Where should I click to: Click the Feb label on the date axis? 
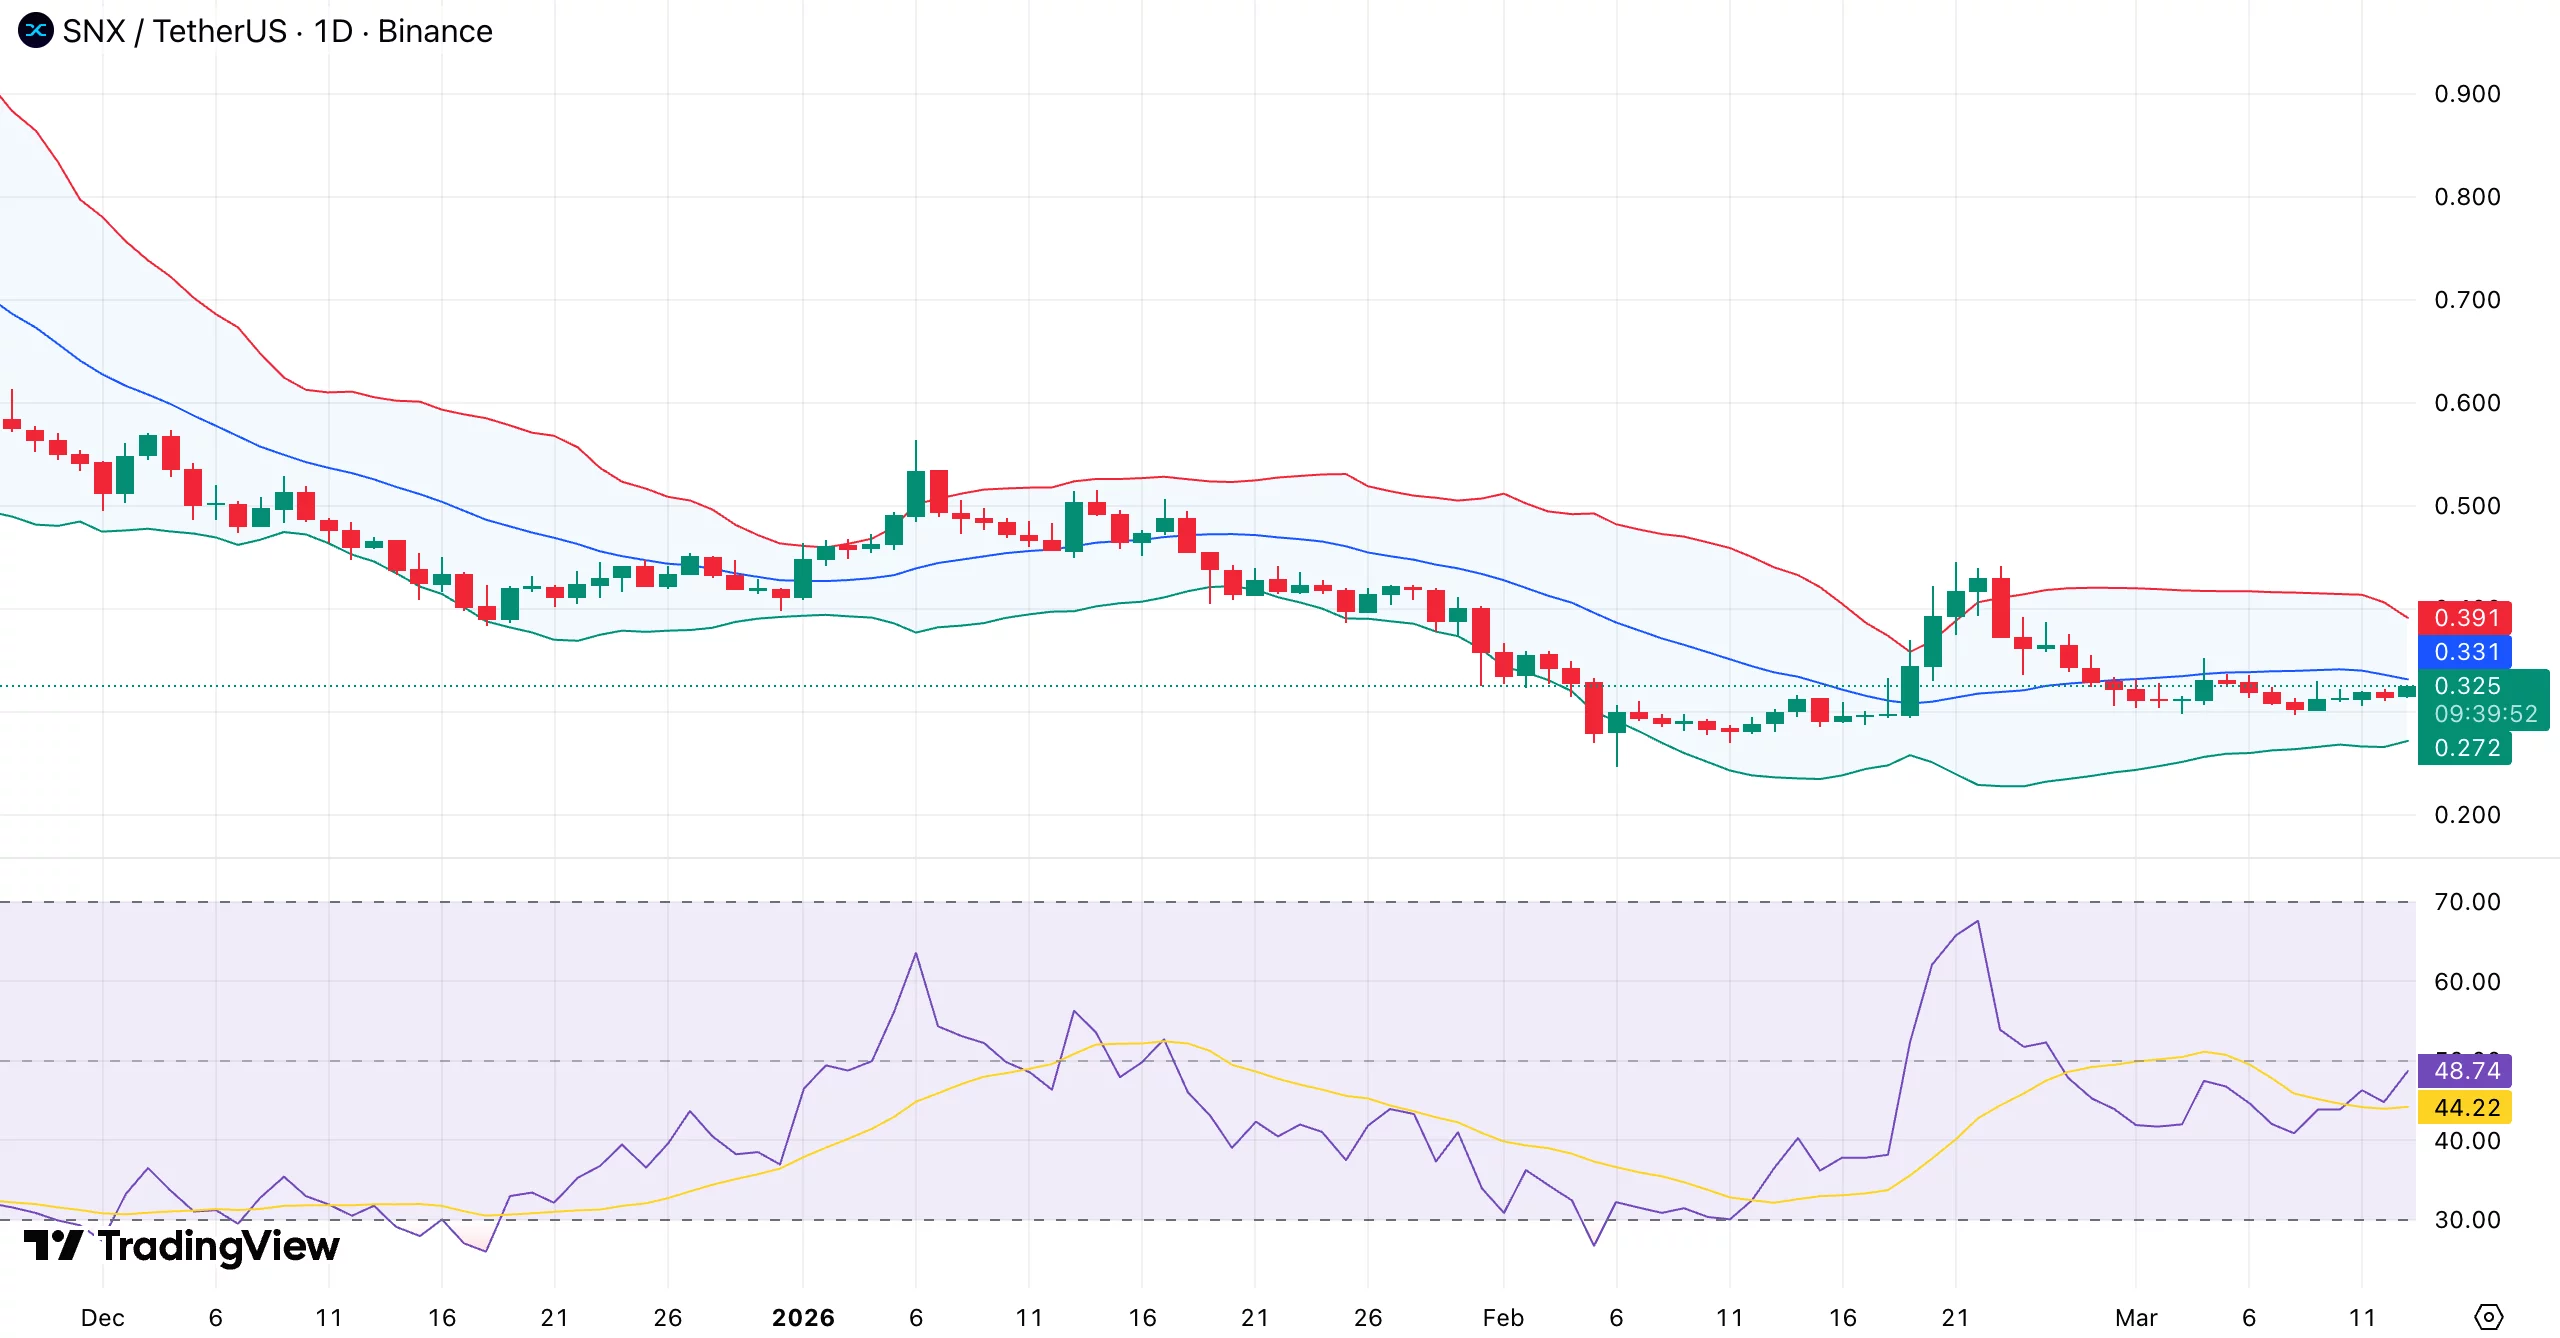pos(1502,1317)
